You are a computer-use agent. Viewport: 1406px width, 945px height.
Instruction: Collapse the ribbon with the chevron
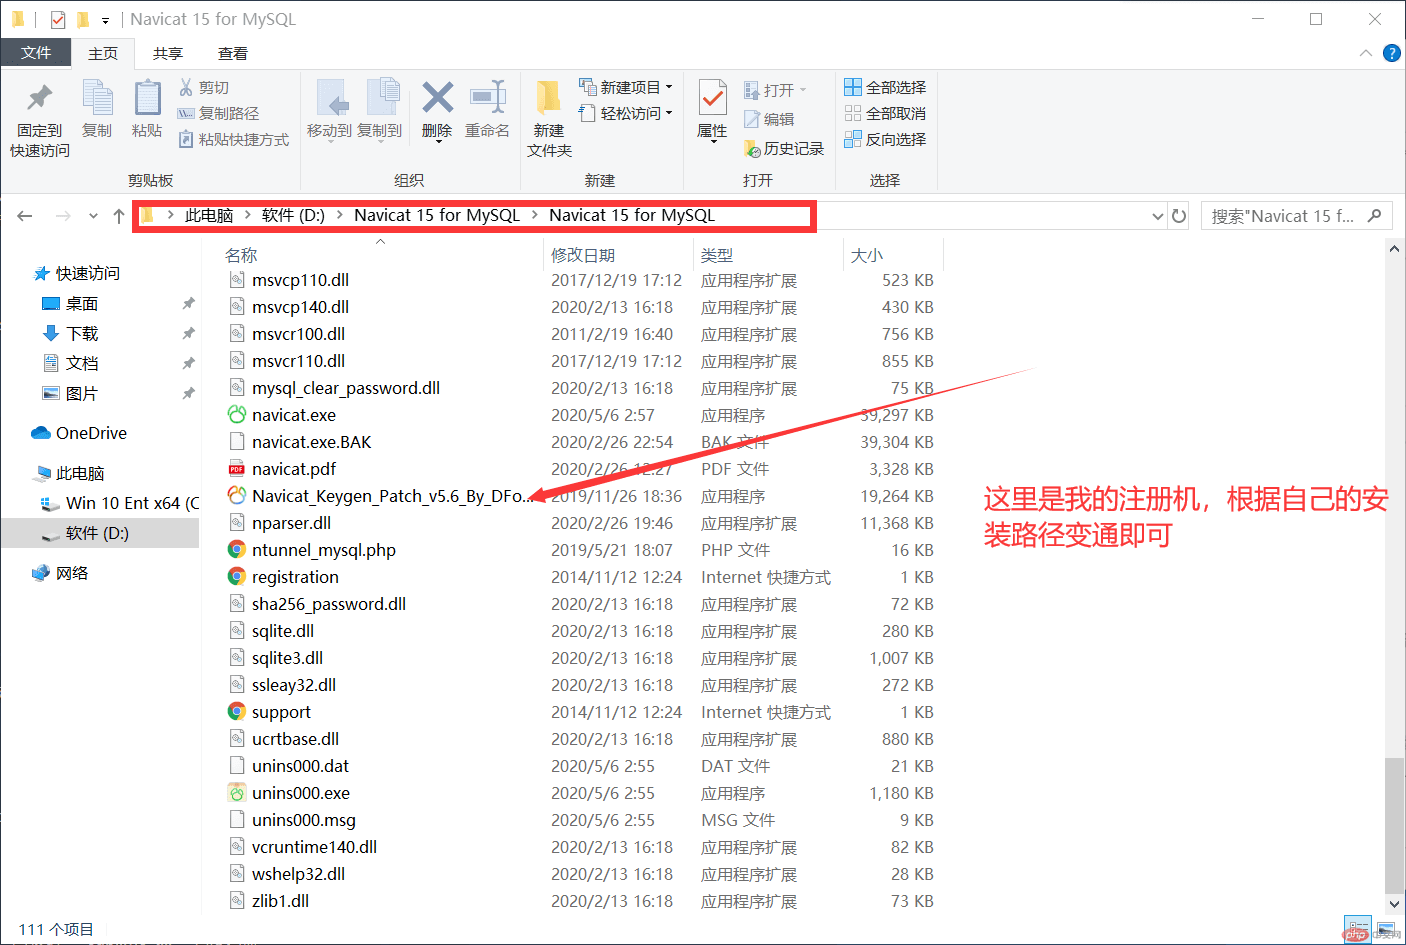[x=1366, y=53]
